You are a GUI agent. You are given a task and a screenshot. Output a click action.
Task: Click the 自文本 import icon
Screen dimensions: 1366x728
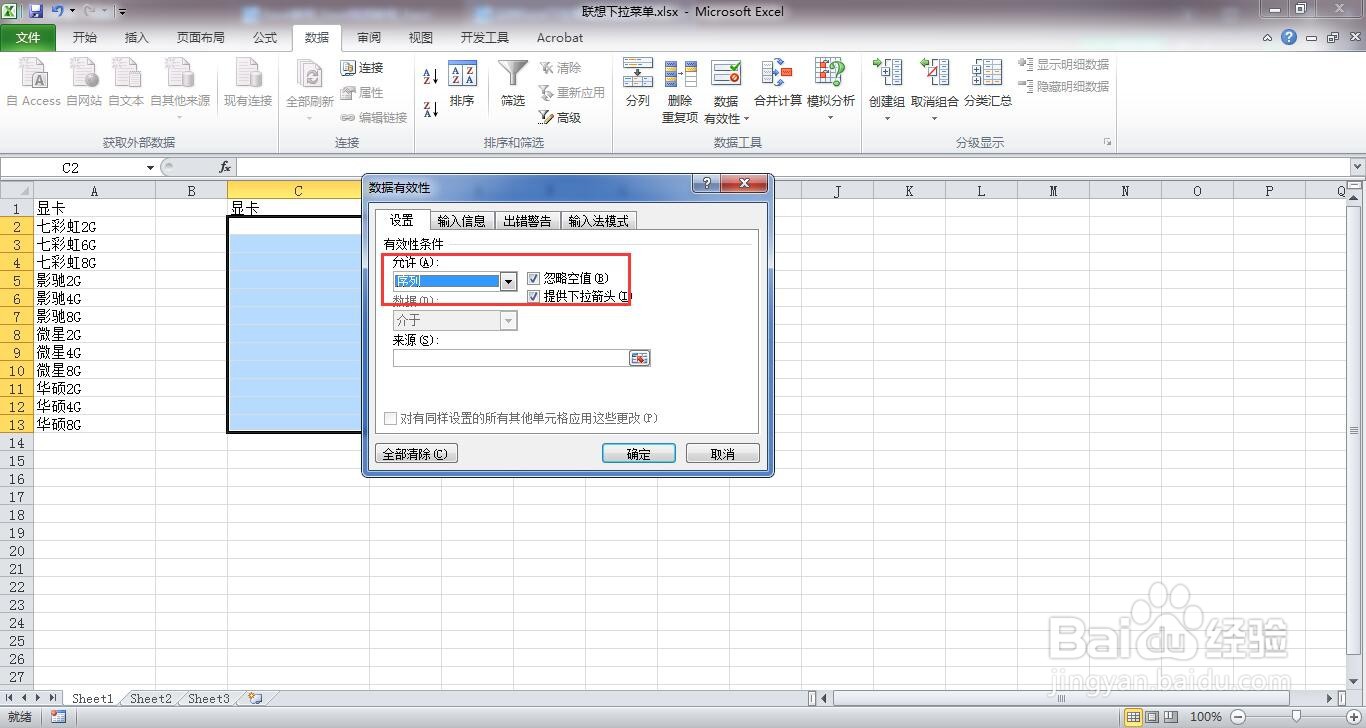126,82
